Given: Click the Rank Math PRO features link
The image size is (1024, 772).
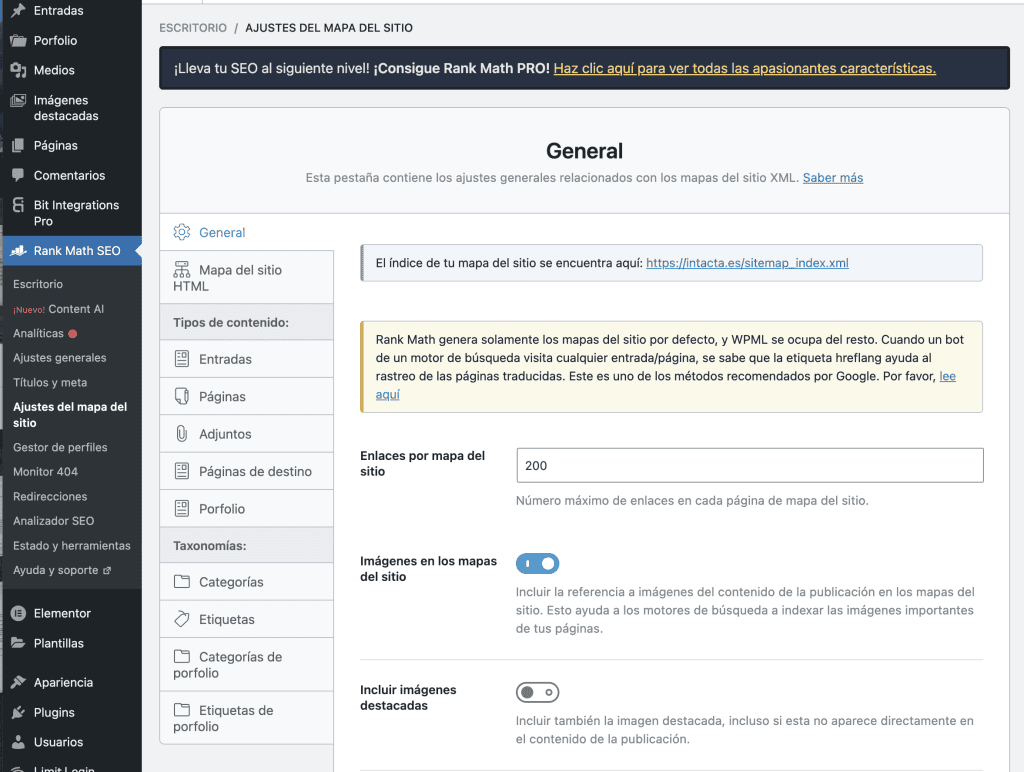Looking at the screenshot, I should pyautogui.click(x=744, y=68).
